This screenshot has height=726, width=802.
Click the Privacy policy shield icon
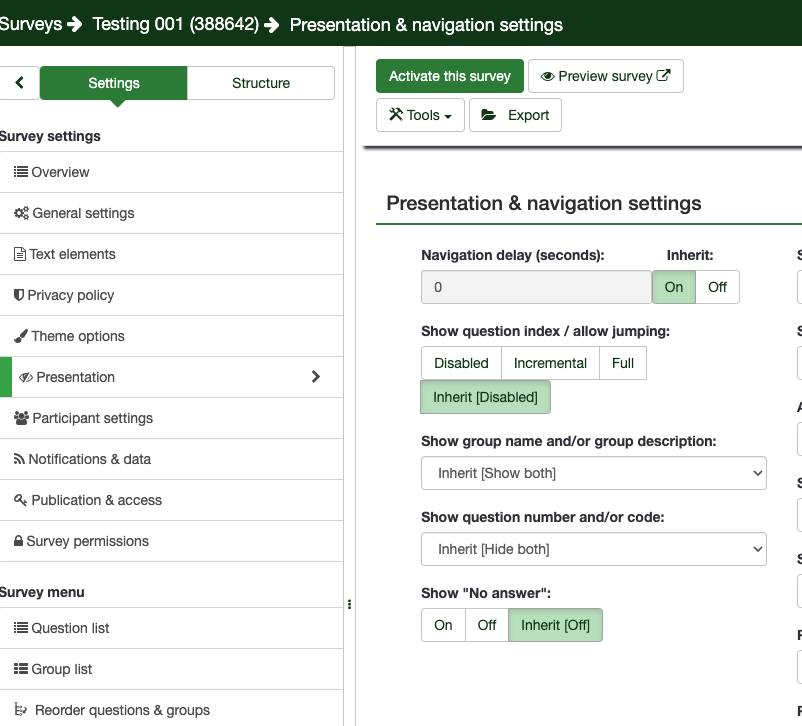point(19,295)
